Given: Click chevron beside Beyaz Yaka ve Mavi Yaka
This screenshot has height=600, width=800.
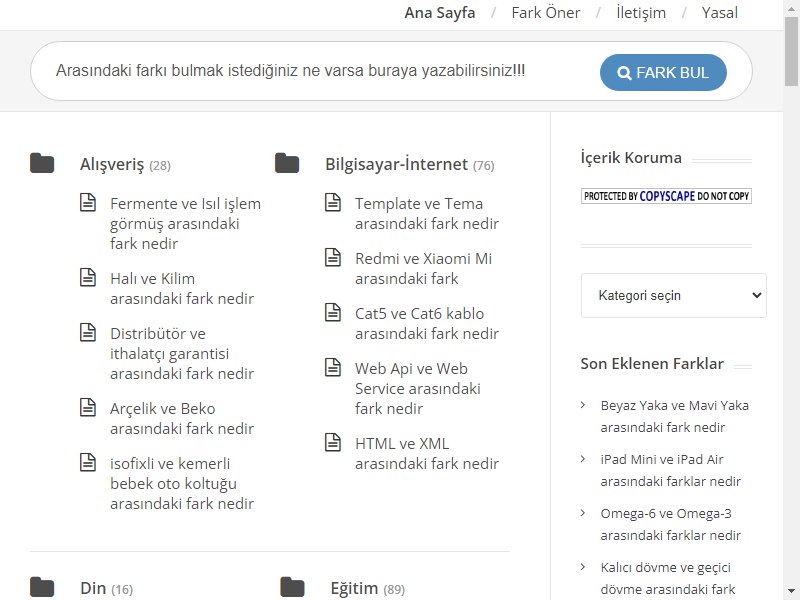Looking at the screenshot, I should click(583, 405).
